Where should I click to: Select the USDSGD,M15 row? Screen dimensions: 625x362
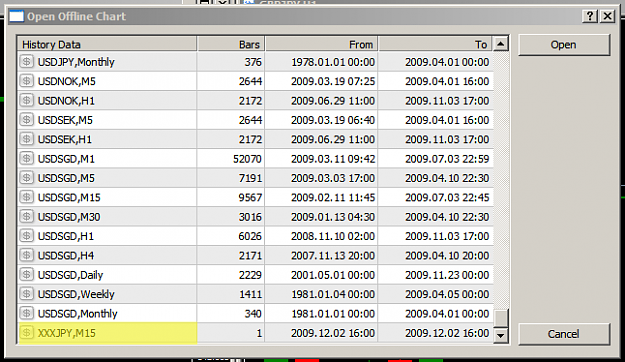tap(256, 197)
